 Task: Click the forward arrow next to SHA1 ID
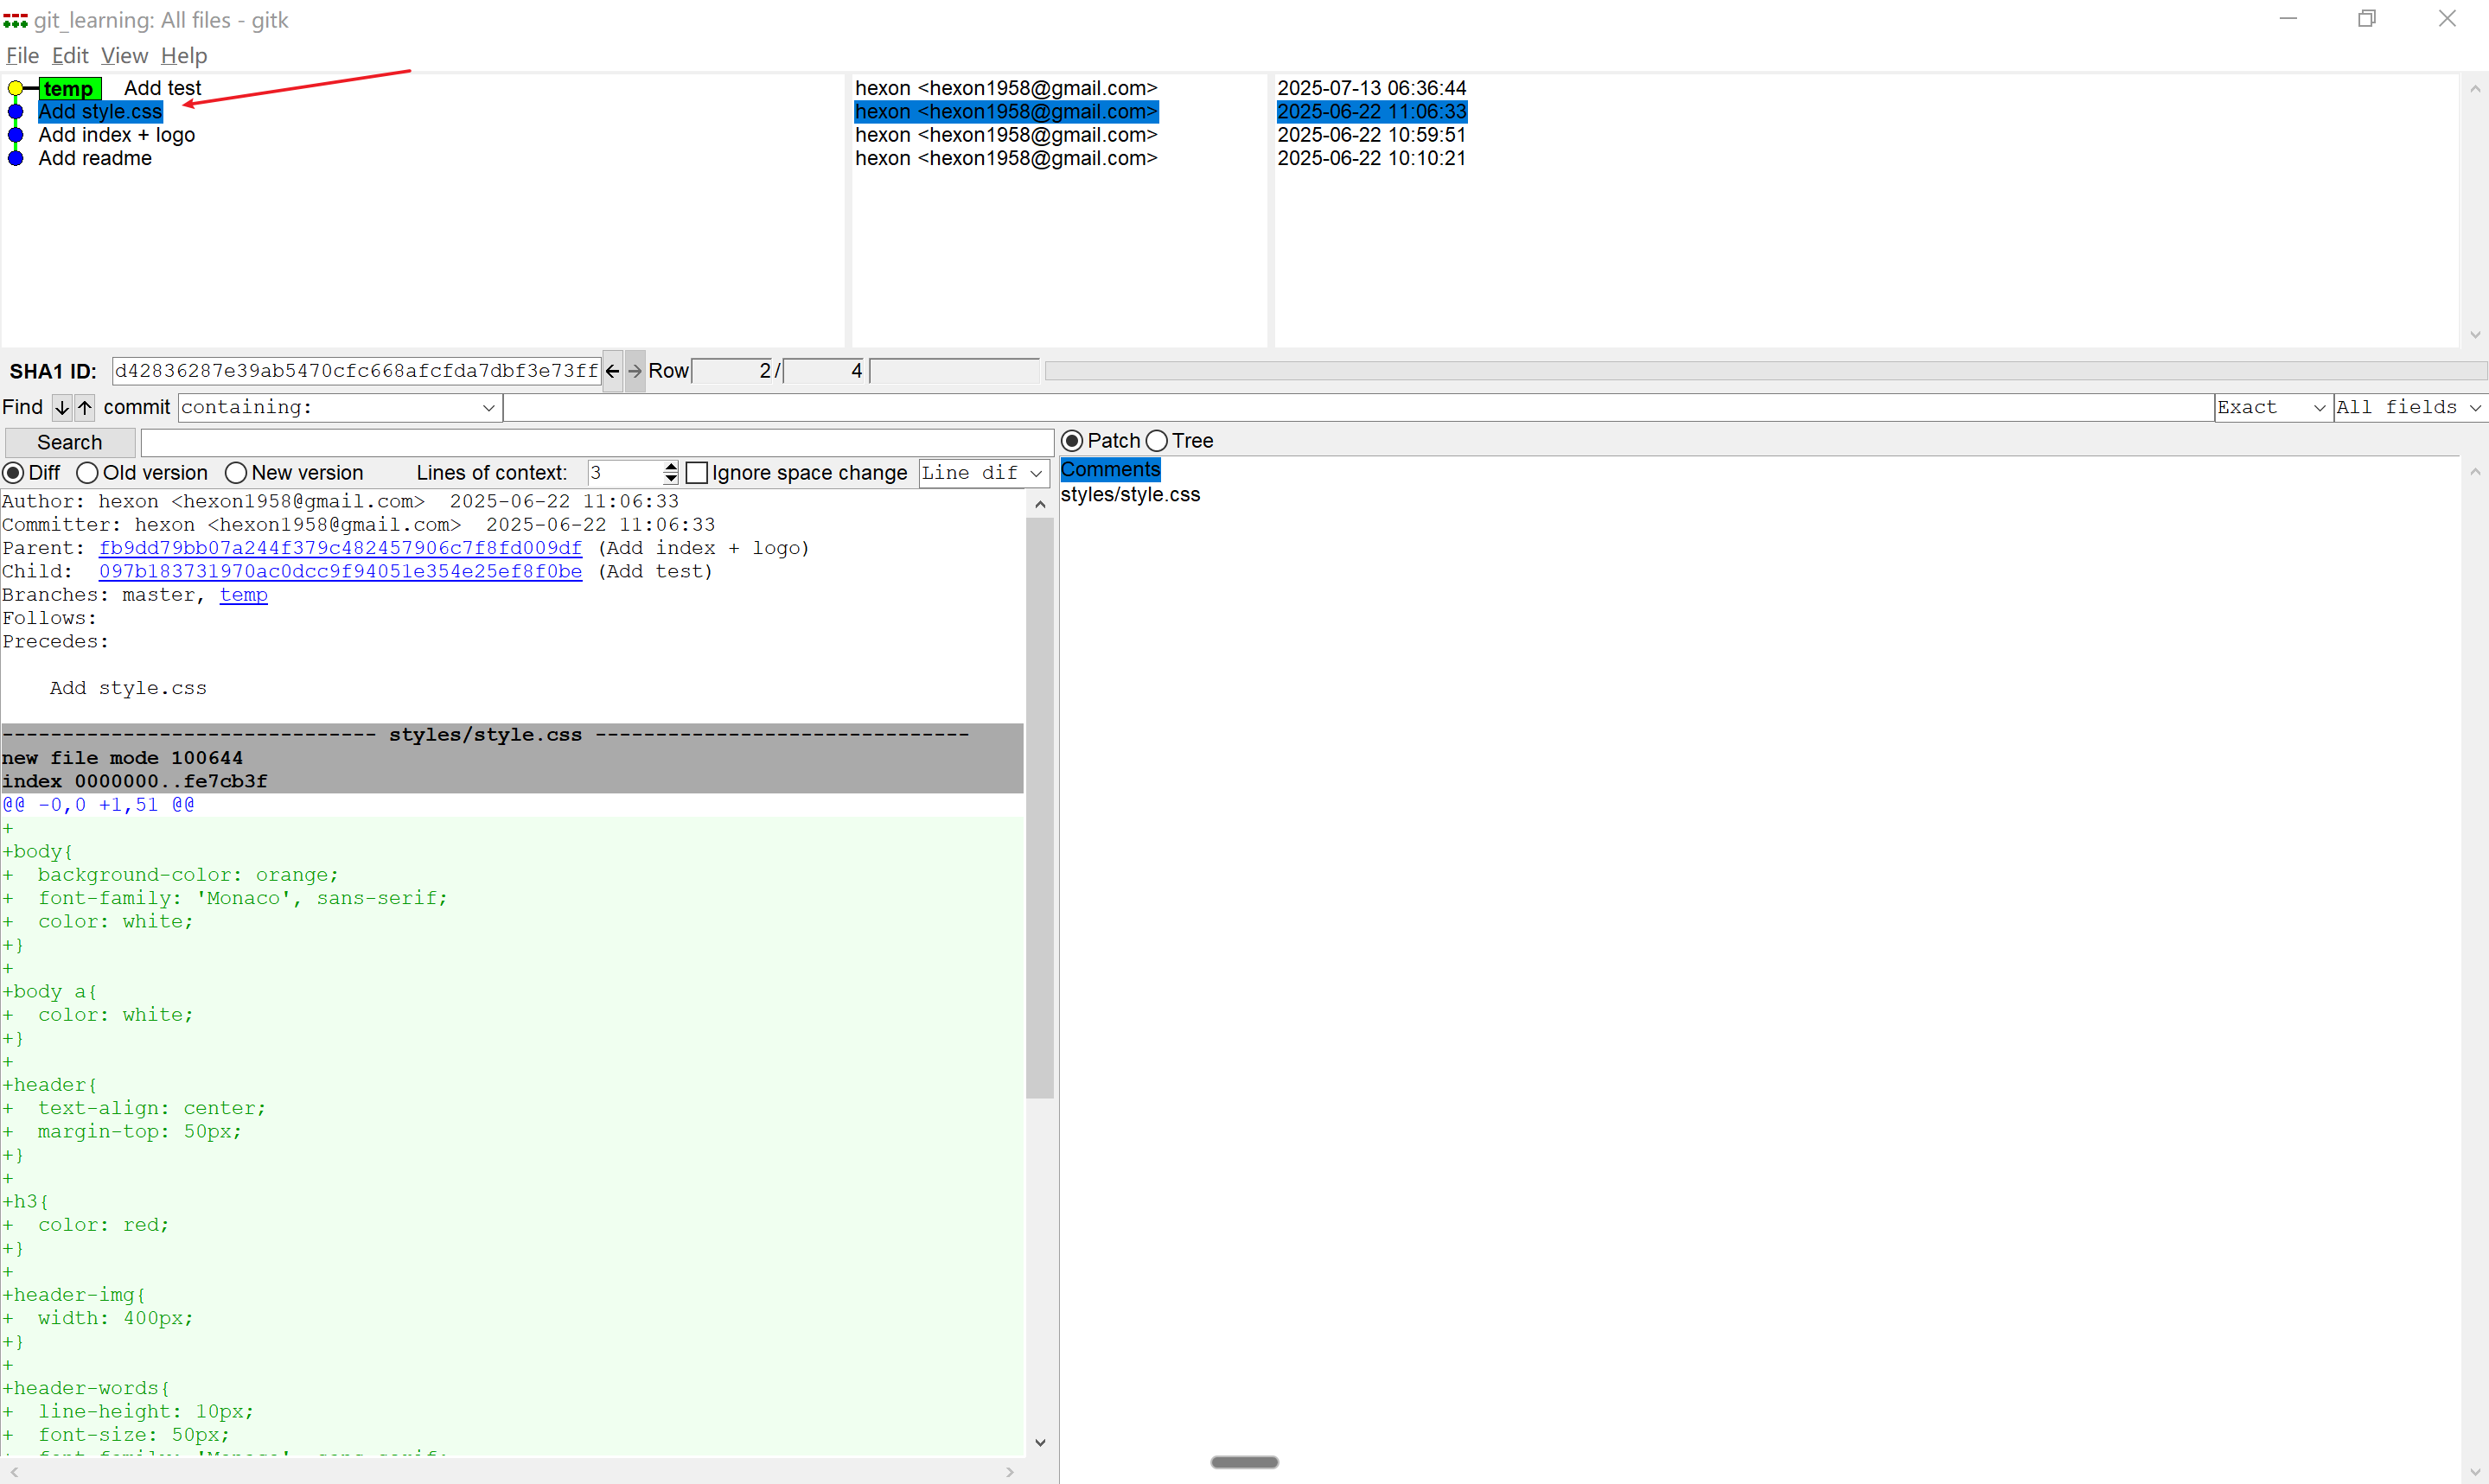[635, 371]
